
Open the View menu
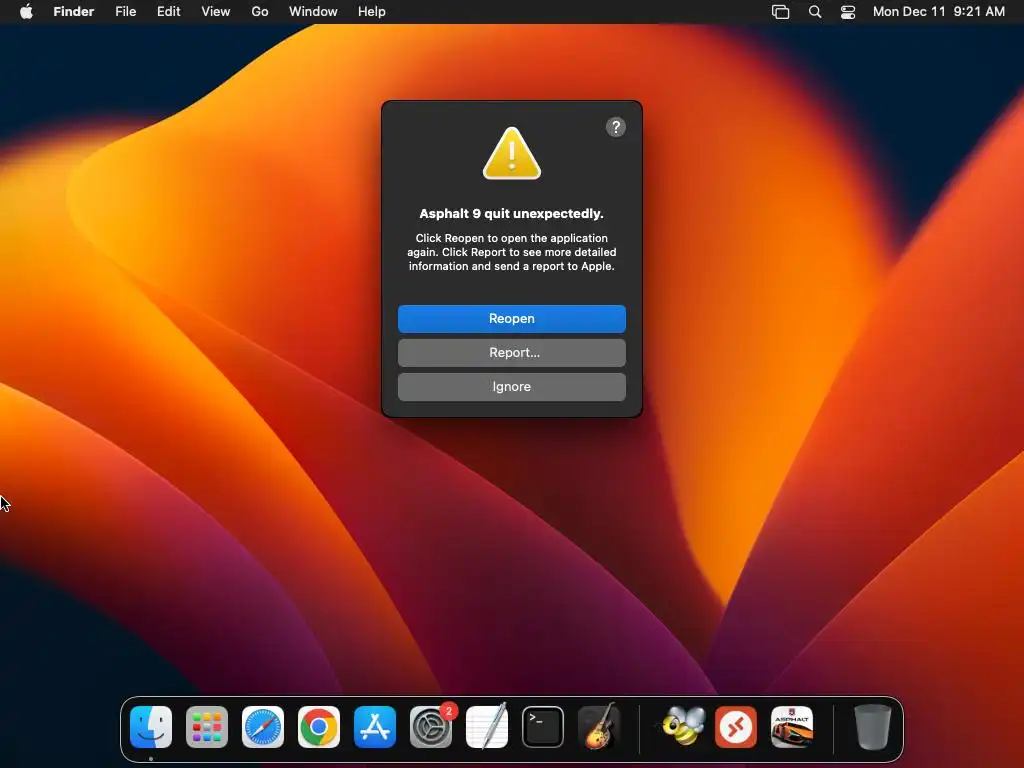(x=216, y=12)
